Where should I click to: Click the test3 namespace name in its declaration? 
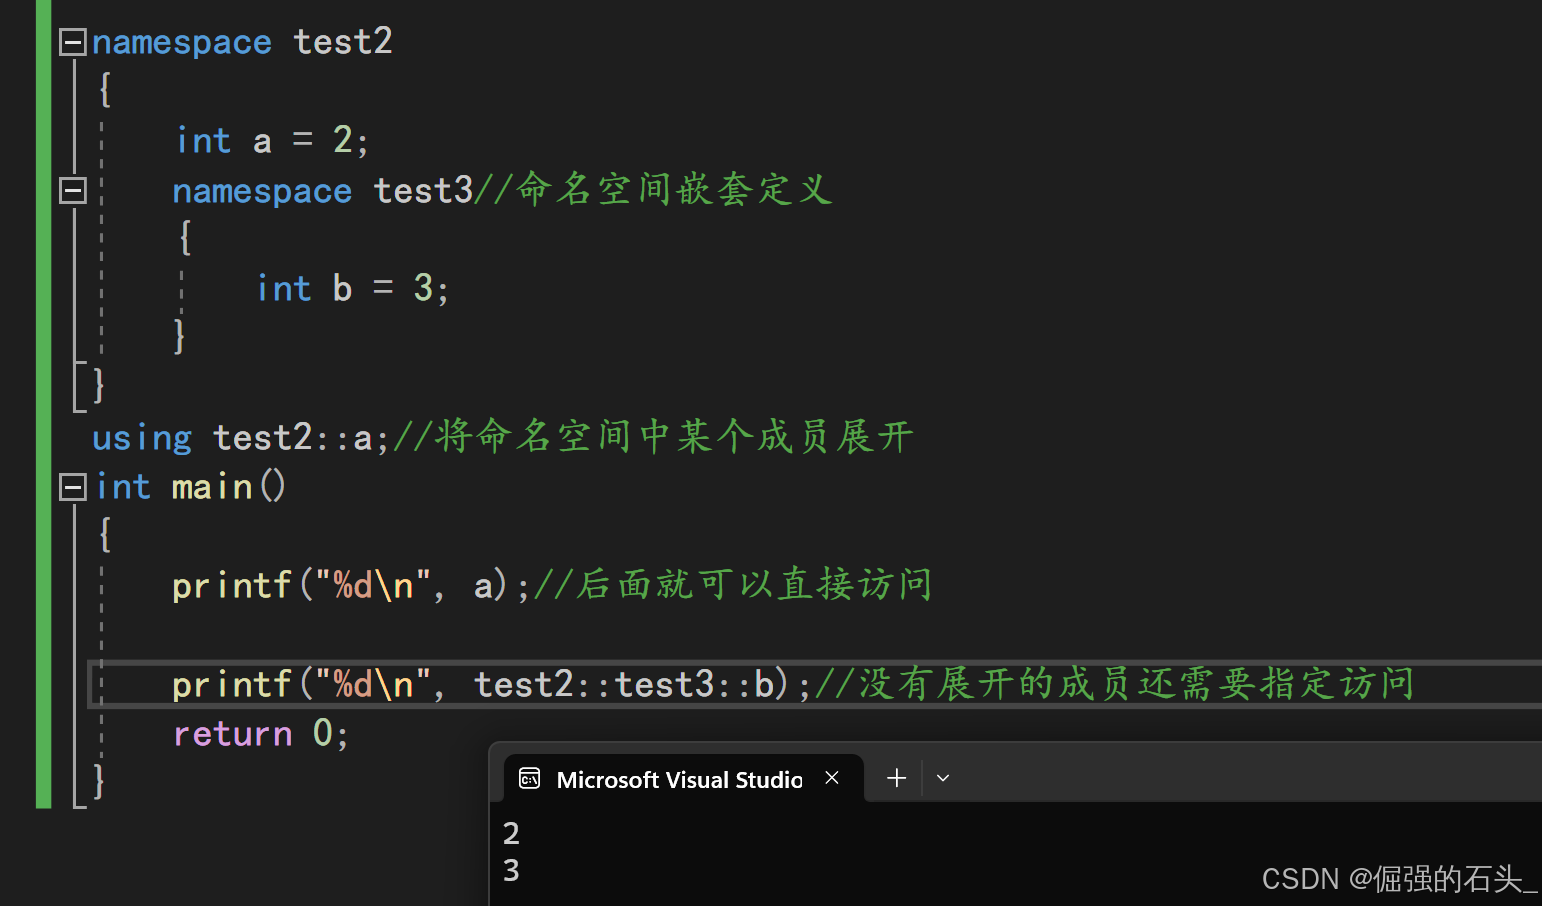(x=423, y=190)
